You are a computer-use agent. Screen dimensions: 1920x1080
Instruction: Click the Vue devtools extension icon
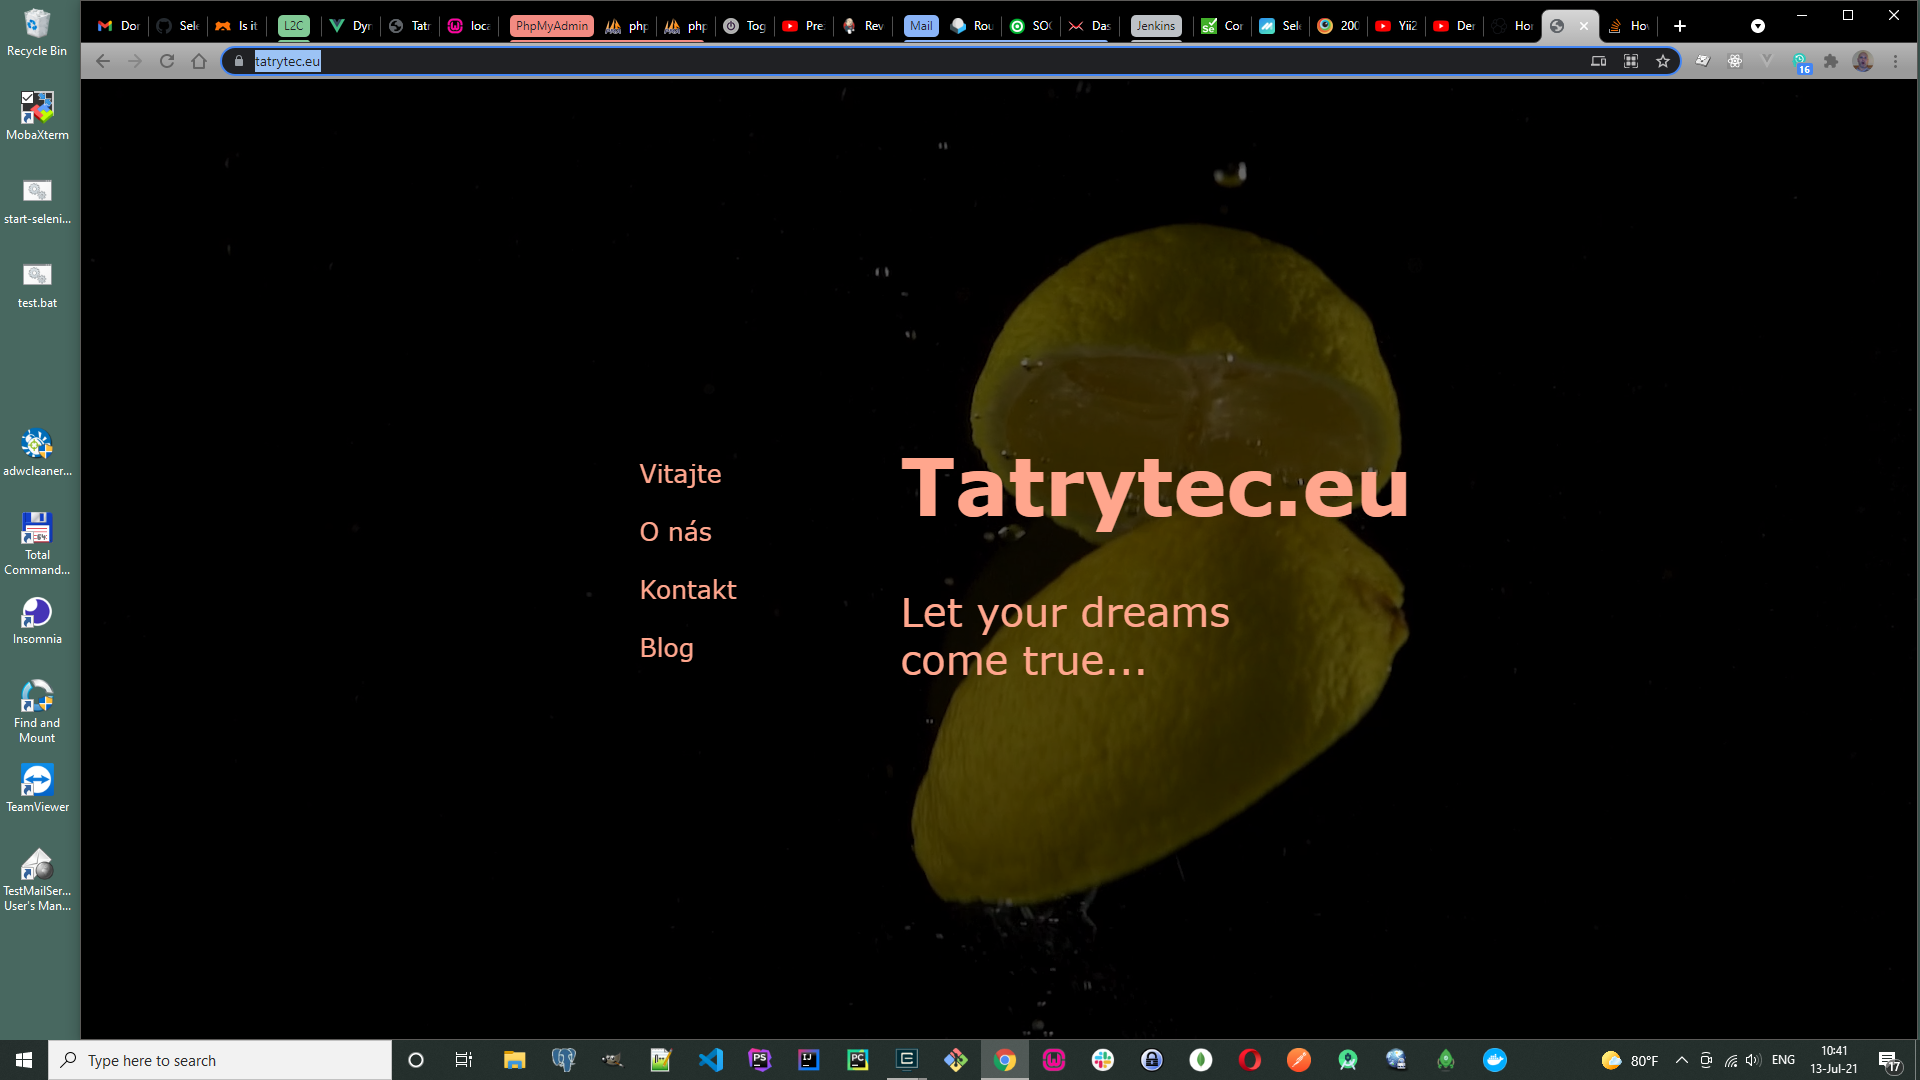pyautogui.click(x=1767, y=61)
